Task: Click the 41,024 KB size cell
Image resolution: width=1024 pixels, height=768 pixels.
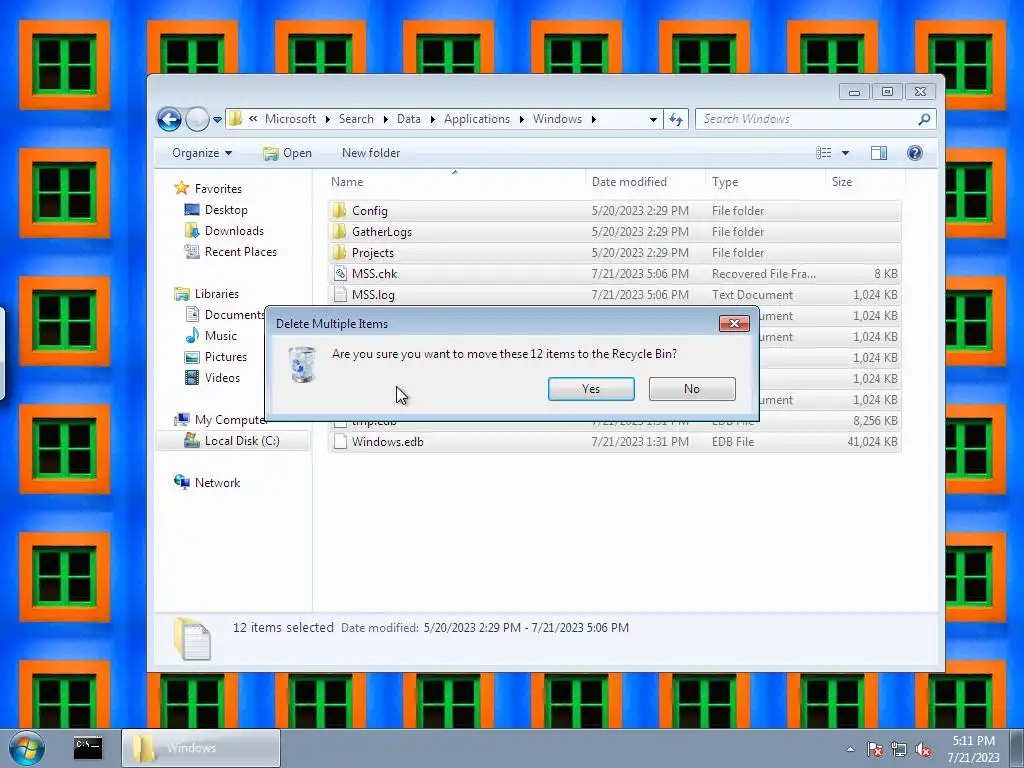Action: click(x=872, y=441)
